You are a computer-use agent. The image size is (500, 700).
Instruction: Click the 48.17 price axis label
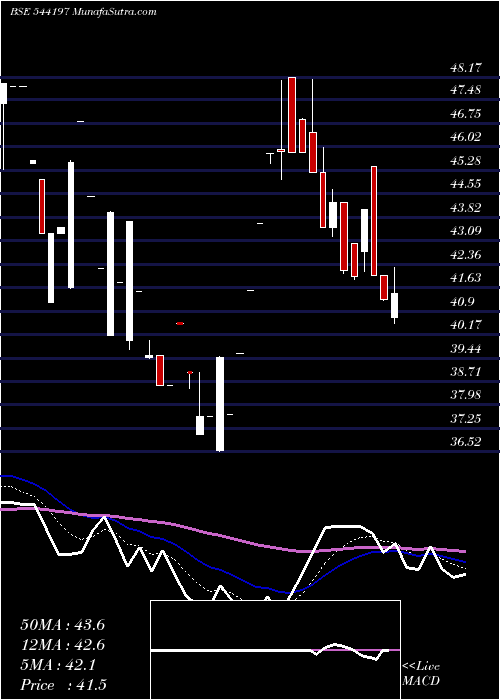pyautogui.click(x=466, y=68)
